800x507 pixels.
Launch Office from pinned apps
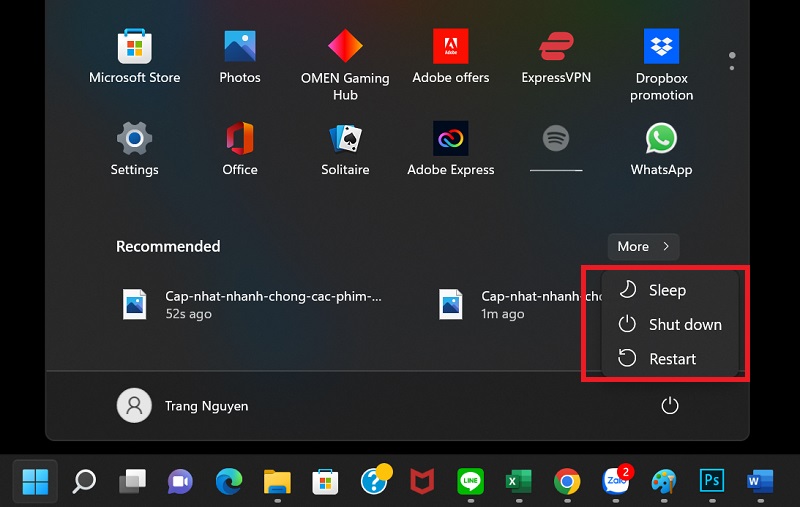(x=240, y=148)
